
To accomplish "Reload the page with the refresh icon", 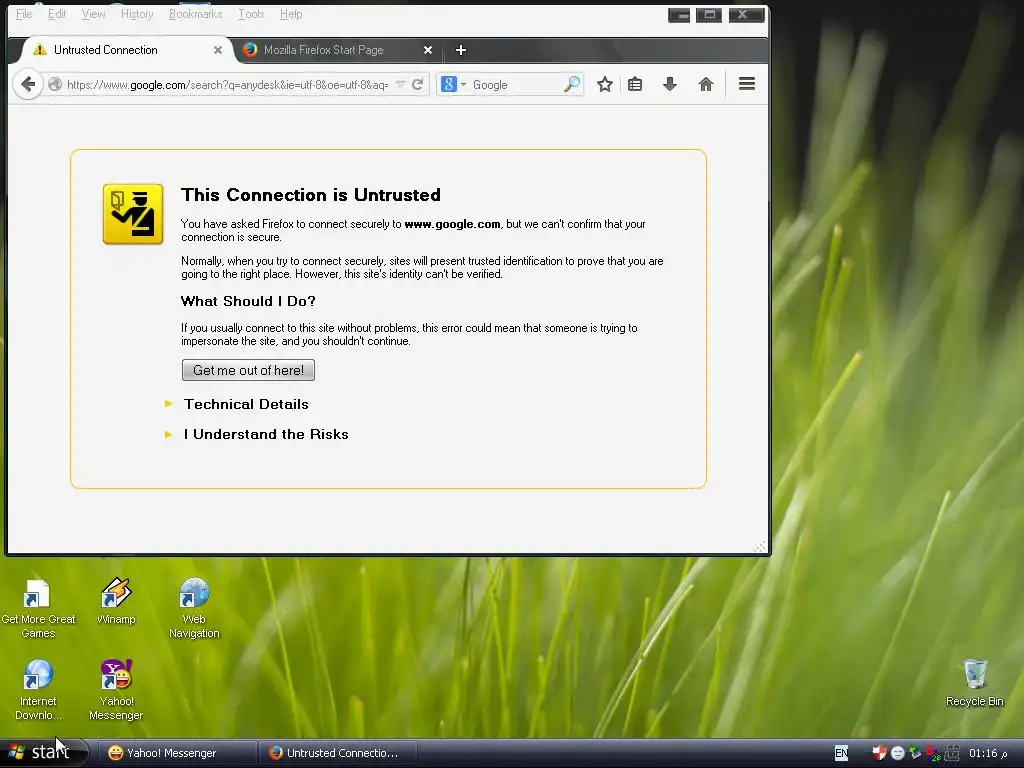I will coord(418,84).
